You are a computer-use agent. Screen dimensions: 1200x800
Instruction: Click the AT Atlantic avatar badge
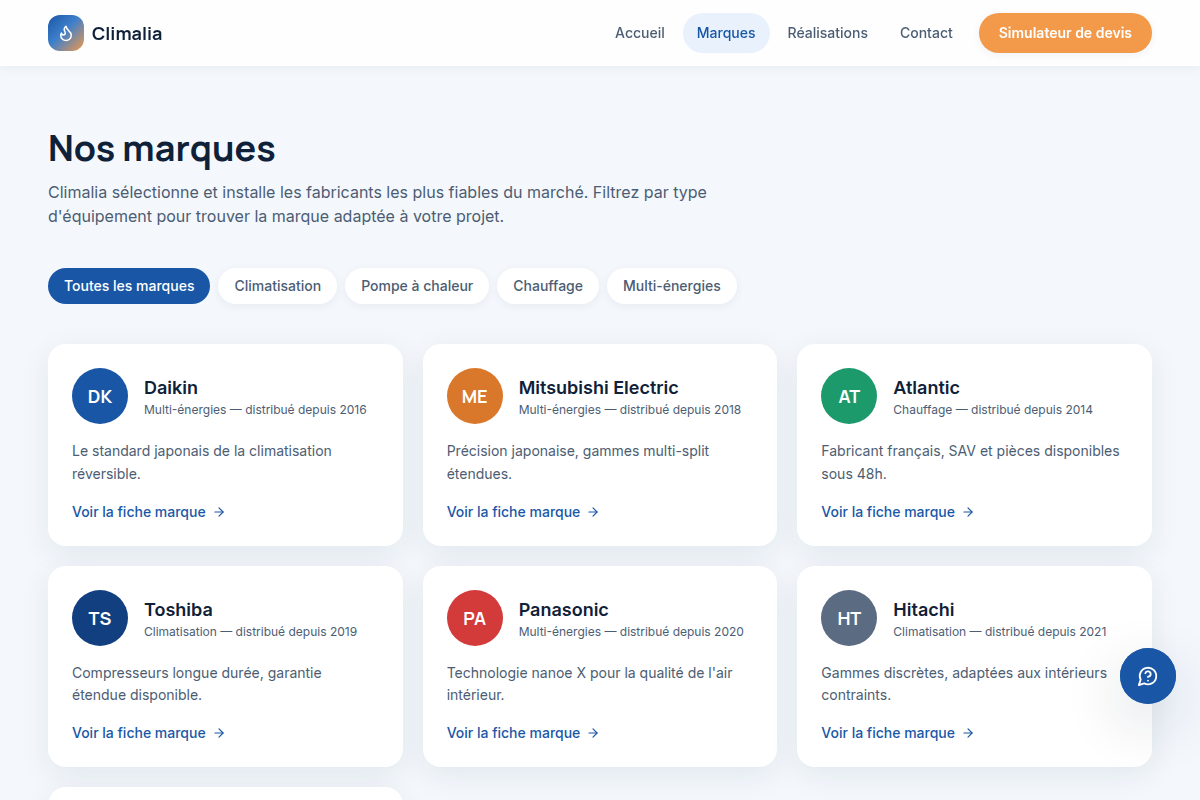point(849,396)
